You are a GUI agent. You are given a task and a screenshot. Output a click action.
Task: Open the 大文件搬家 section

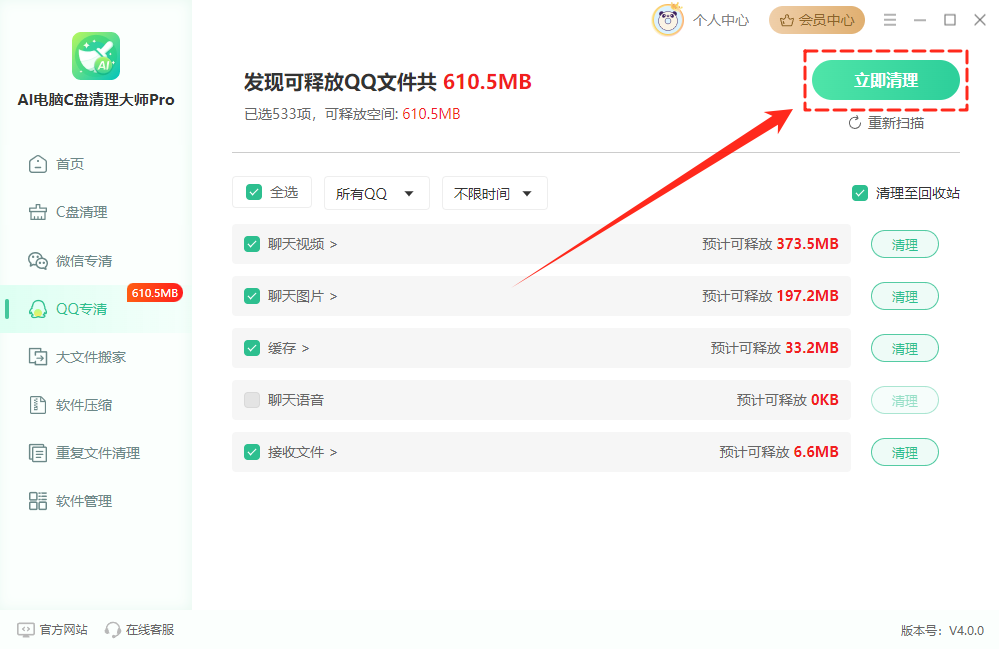point(96,357)
